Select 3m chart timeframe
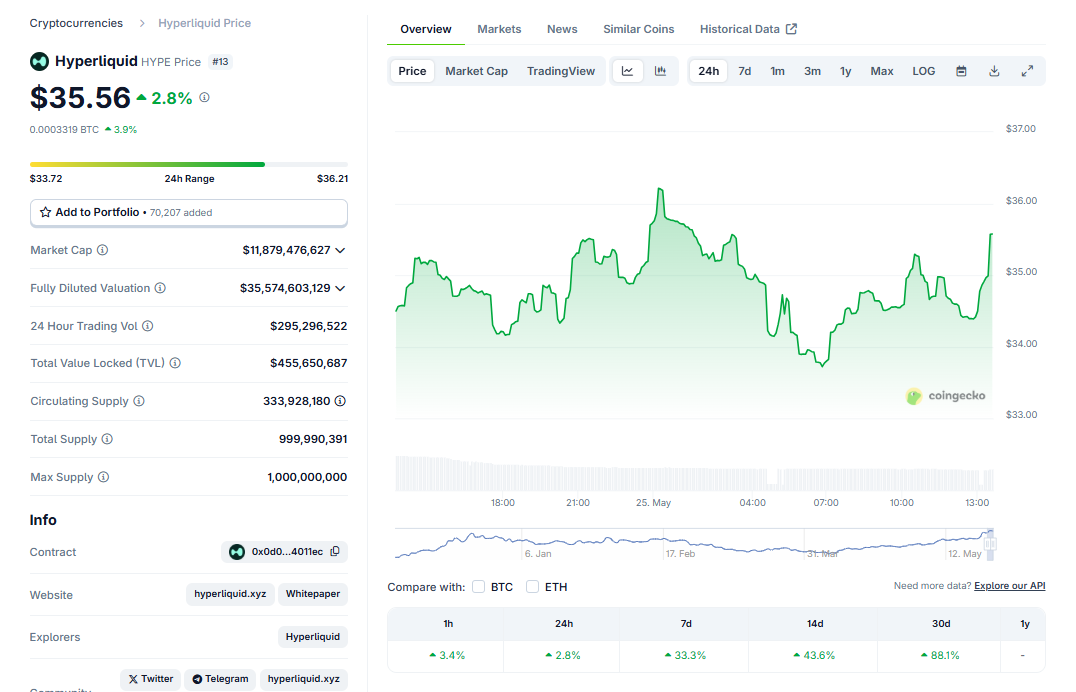The height and width of the screenshot is (692, 1076). (812, 71)
